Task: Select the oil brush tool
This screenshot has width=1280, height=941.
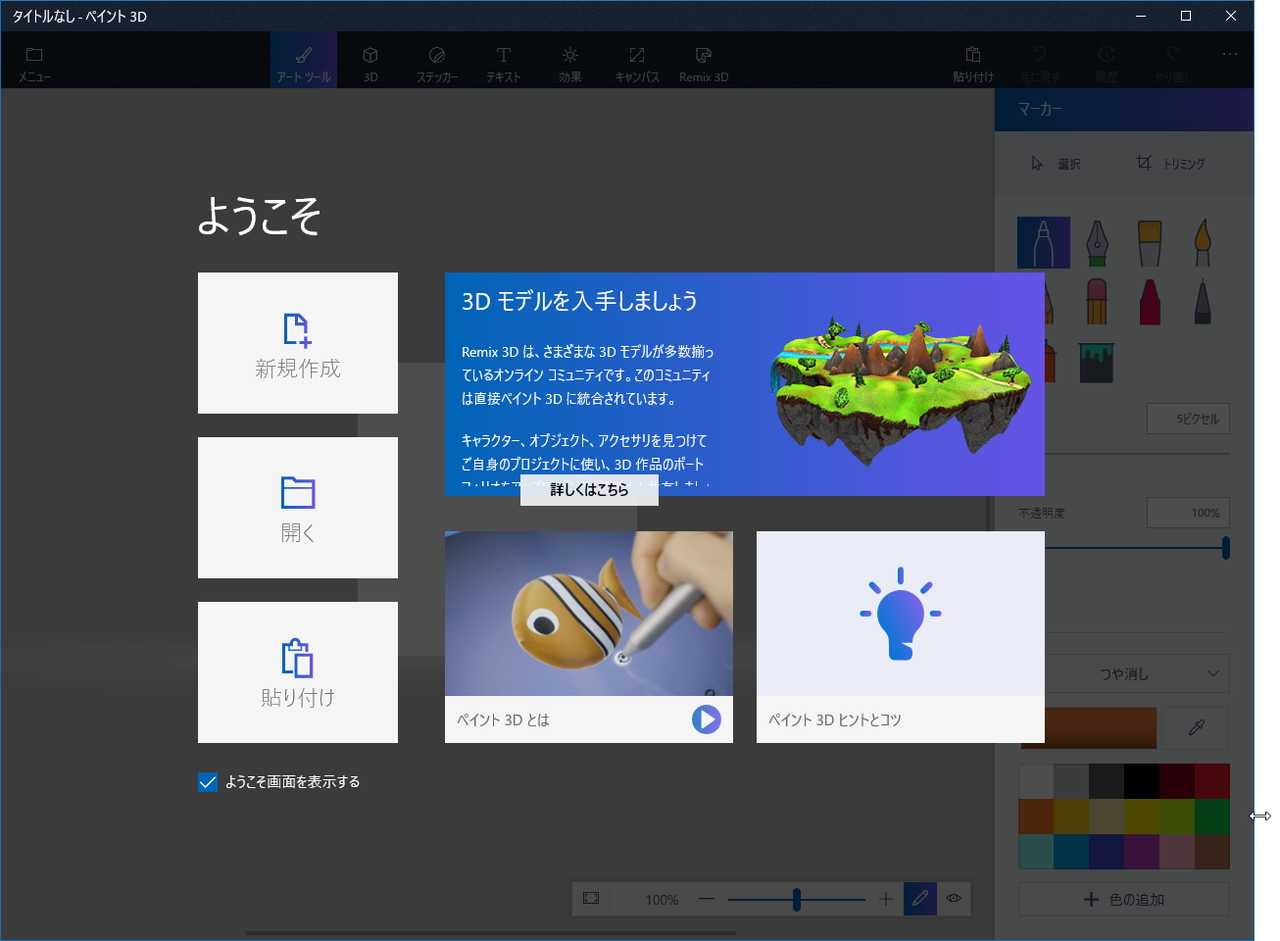Action: [1203, 242]
